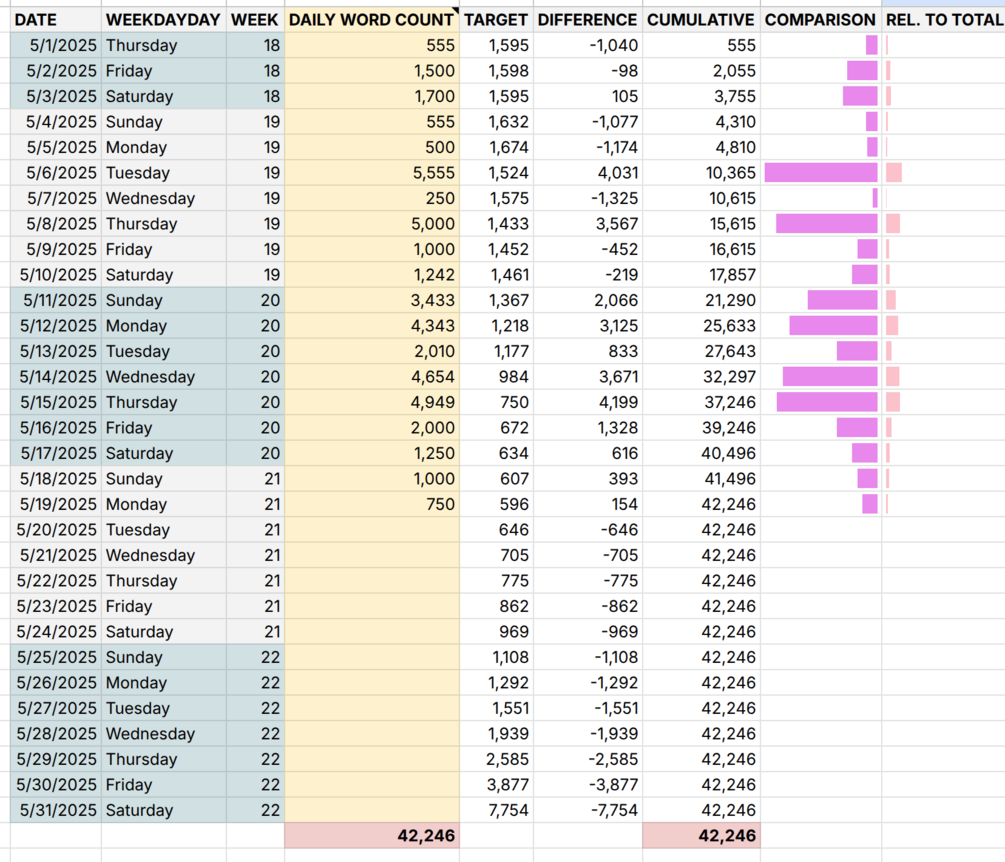Click the weekday cell for 5/30/2025

(x=163, y=785)
